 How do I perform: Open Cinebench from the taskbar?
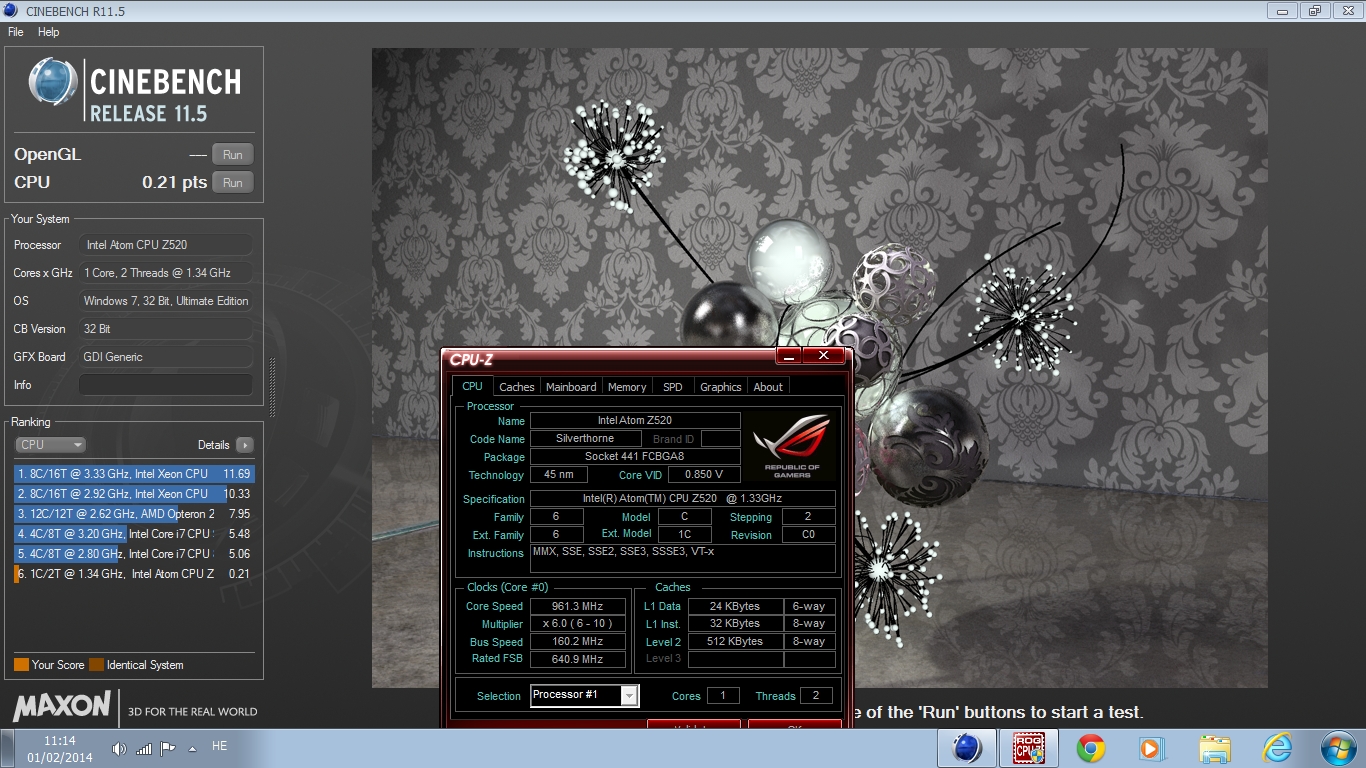click(966, 748)
